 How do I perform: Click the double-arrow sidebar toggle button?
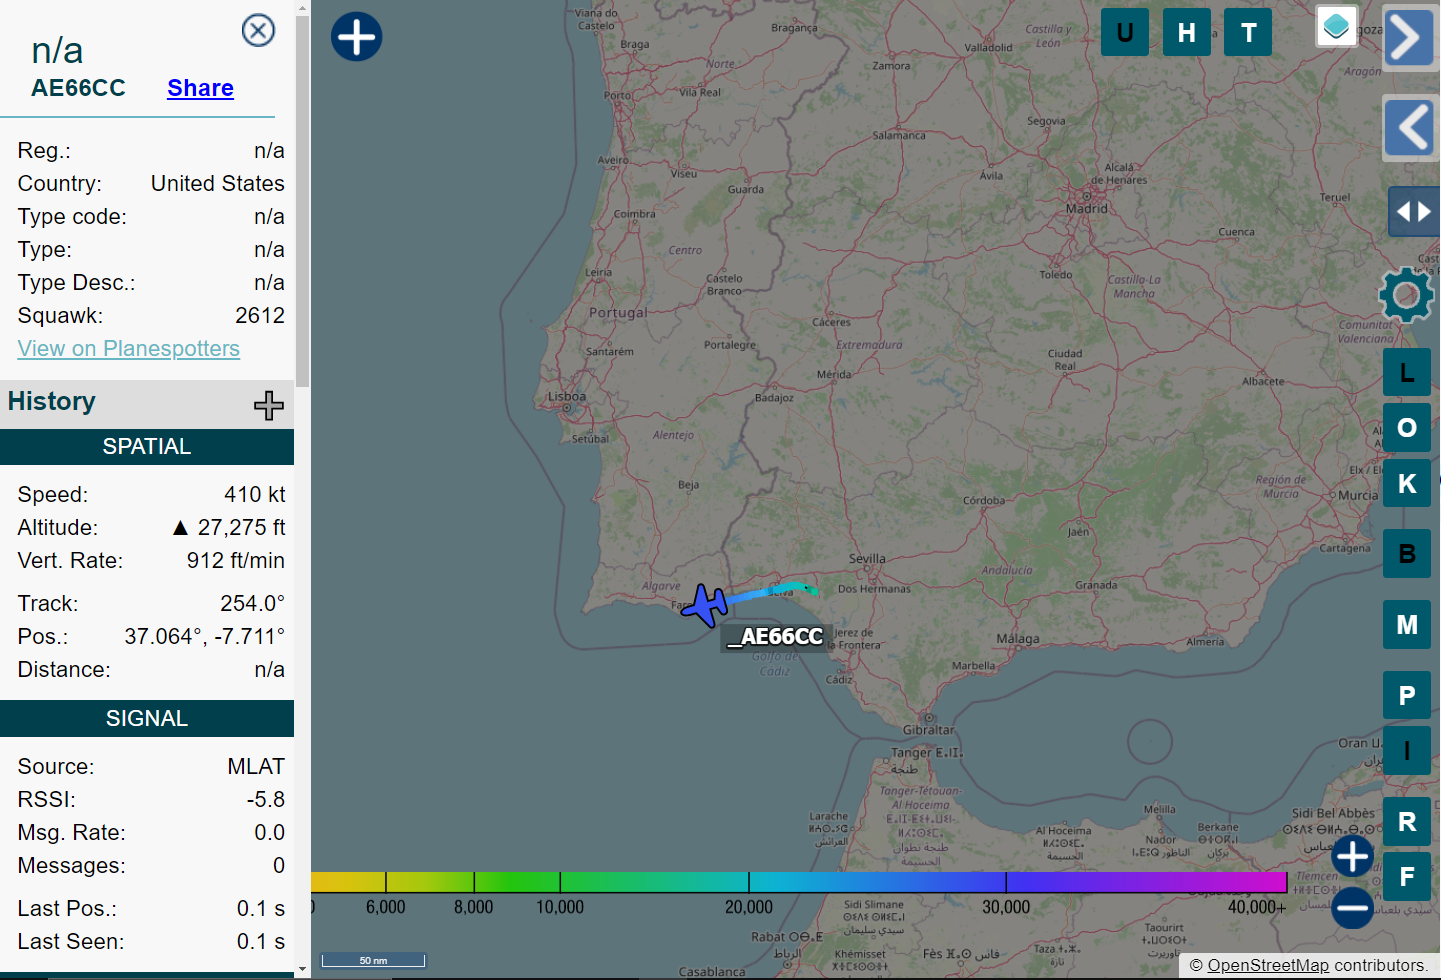1413,211
